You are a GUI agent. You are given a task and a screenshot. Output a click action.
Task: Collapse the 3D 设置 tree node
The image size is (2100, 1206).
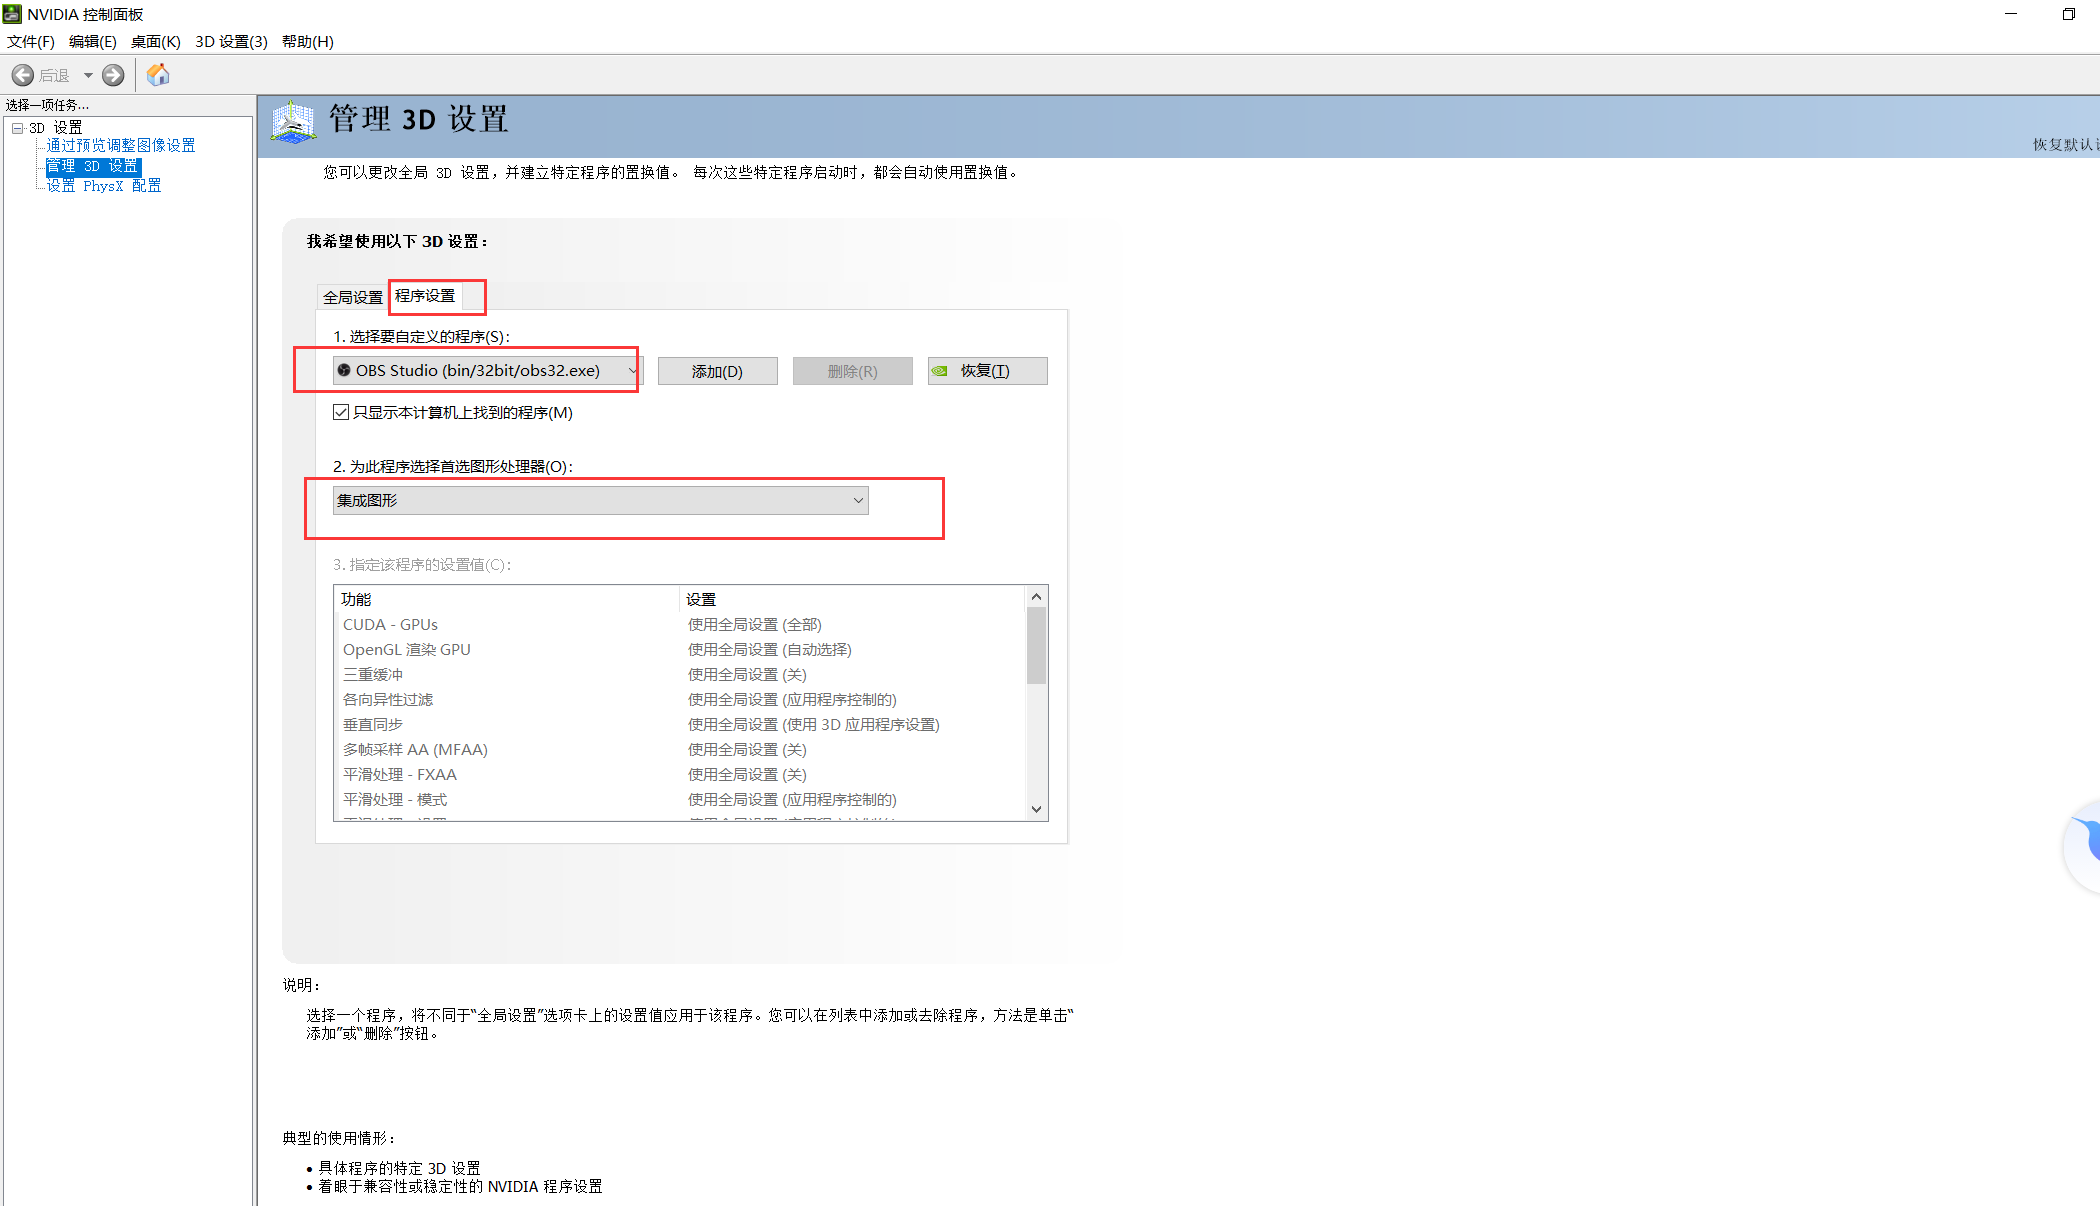click(x=17, y=127)
